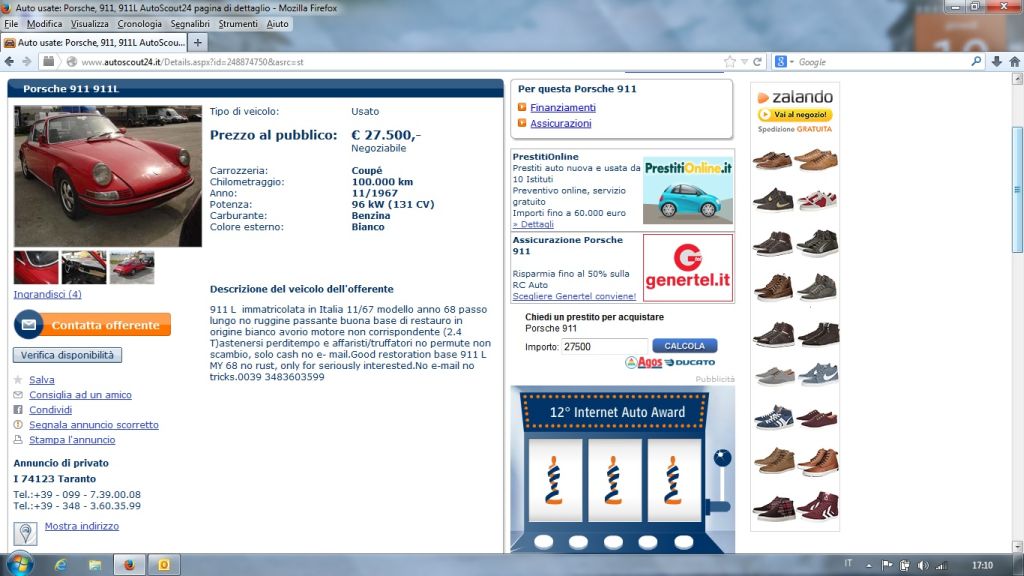Click the Salva link

click(x=42, y=379)
